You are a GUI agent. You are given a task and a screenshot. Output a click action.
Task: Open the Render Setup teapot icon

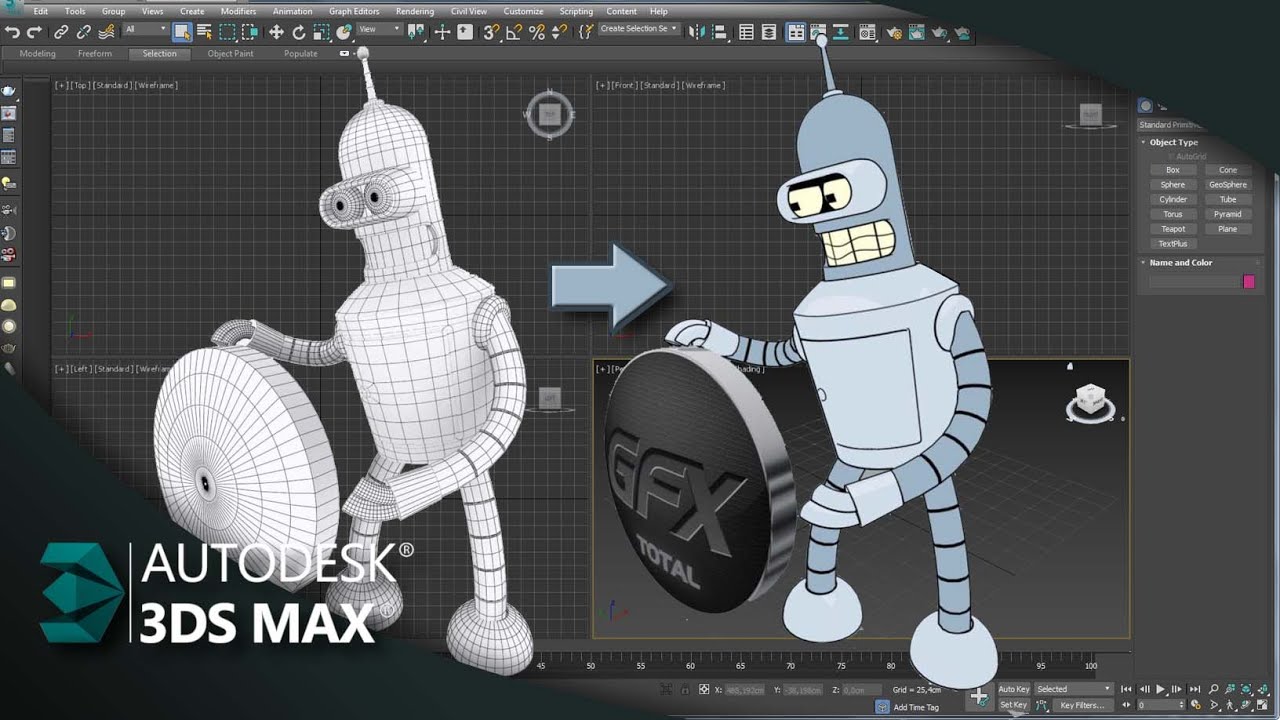point(893,32)
